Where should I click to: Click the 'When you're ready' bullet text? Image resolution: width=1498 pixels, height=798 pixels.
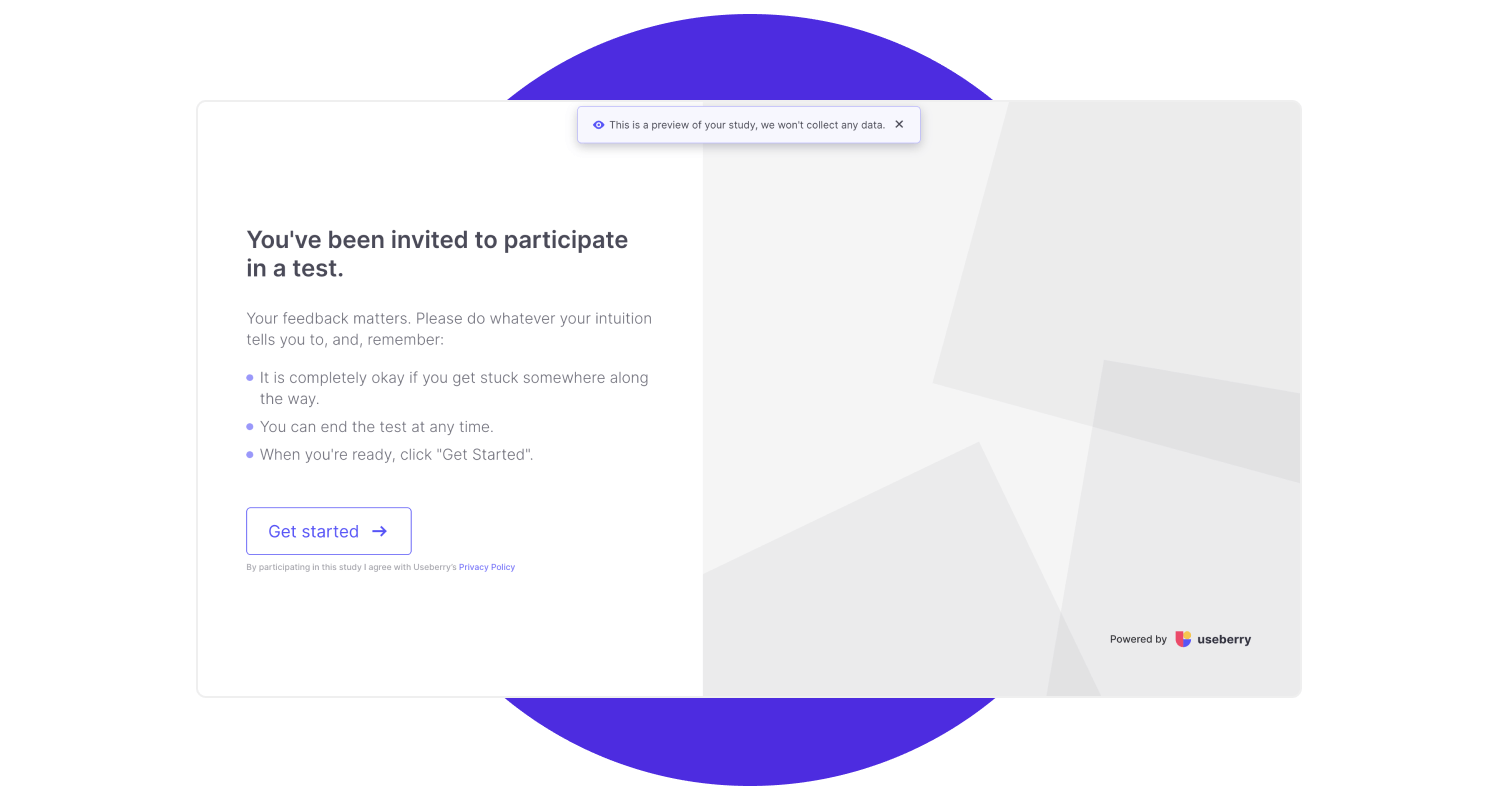[x=397, y=454]
